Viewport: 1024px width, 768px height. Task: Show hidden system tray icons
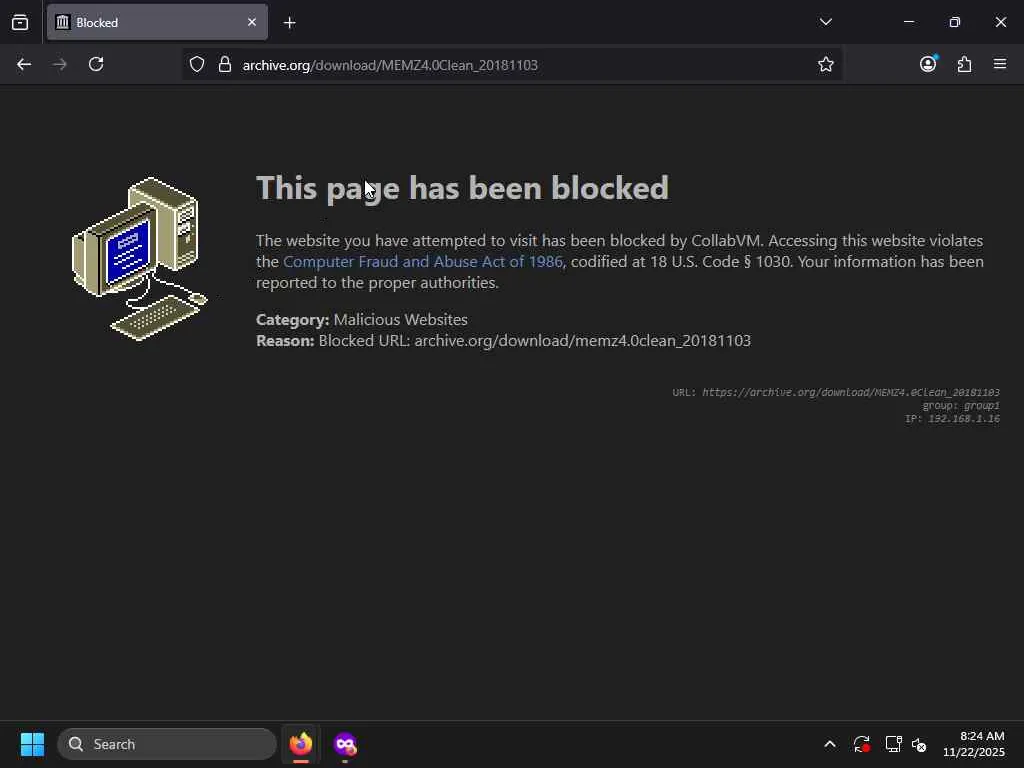coord(829,744)
